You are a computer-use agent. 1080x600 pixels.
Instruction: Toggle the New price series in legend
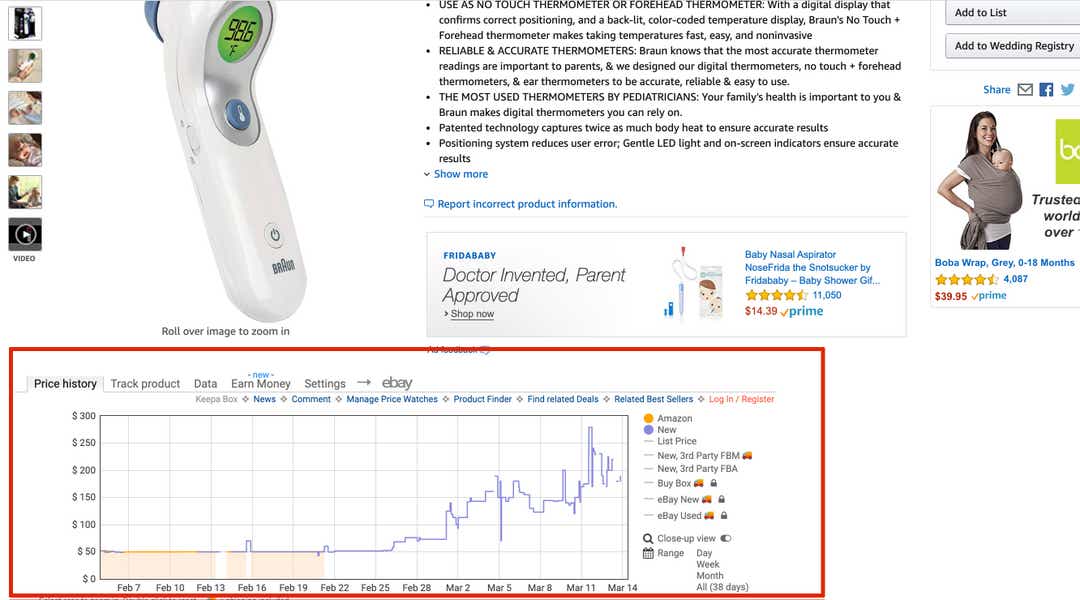pyautogui.click(x=660, y=430)
